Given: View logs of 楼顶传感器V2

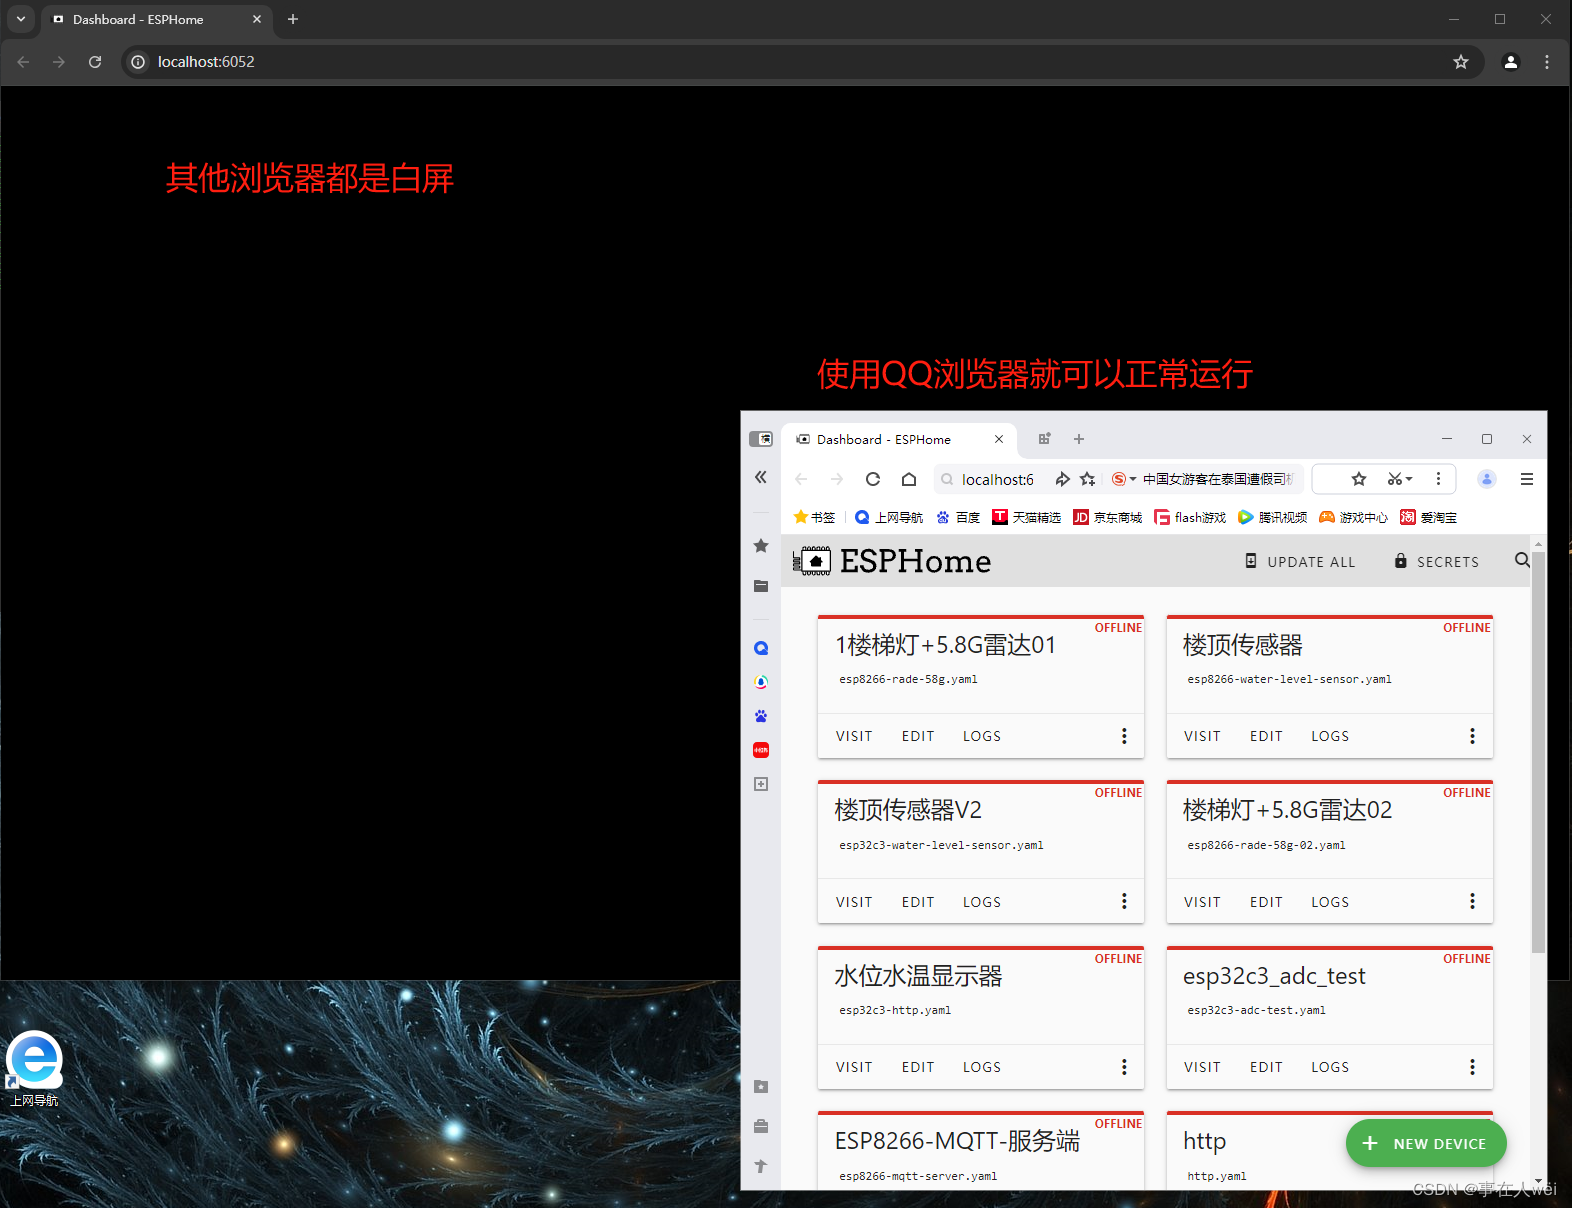Looking at the screenshot, I should (982, 902).
